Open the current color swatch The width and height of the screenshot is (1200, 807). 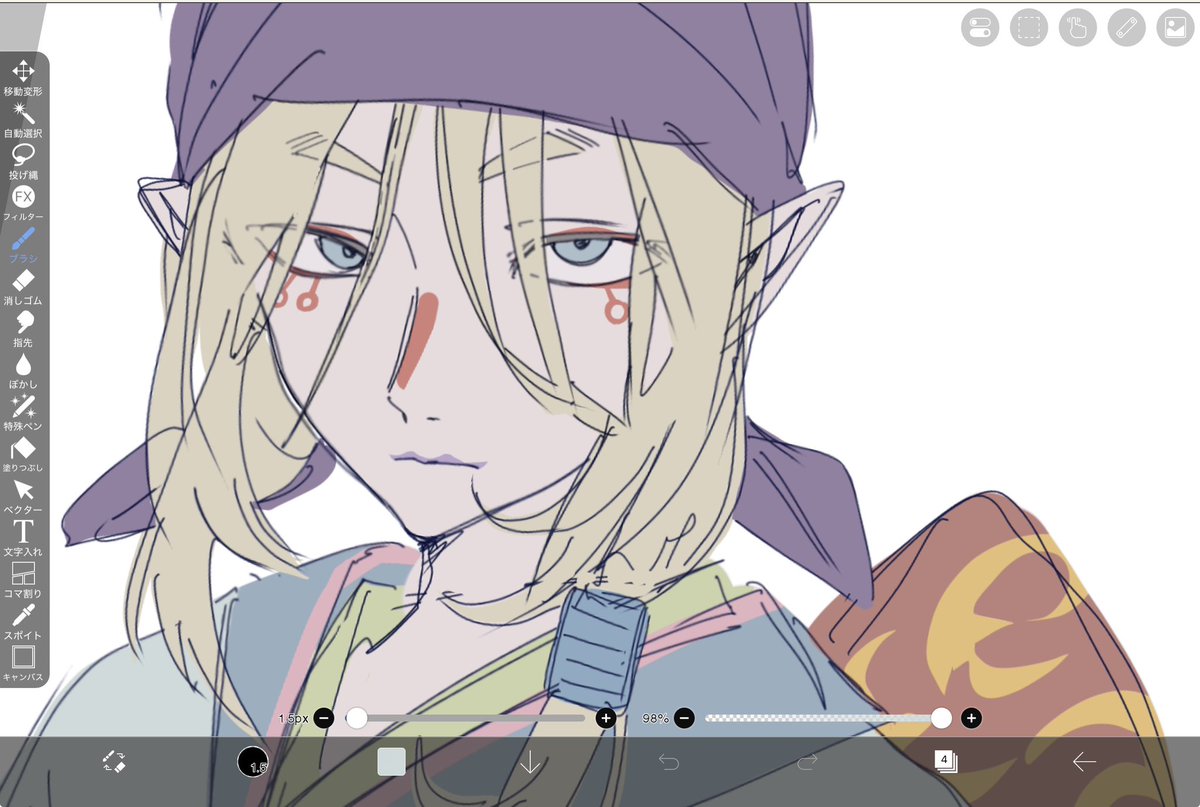(391, 762)
